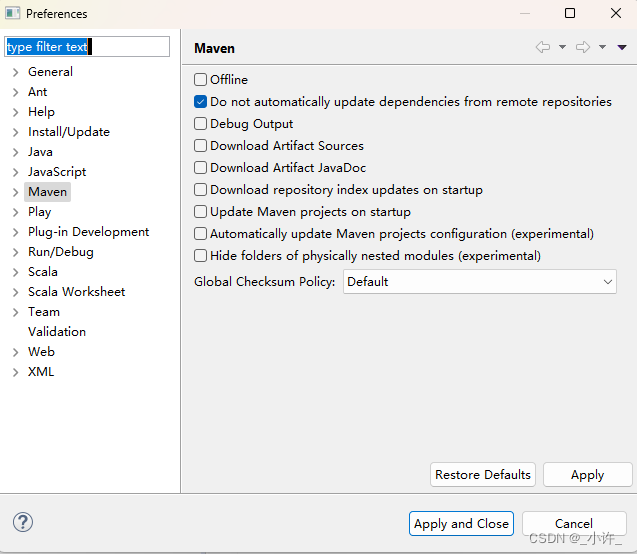
Task: Open the Team preferences page
Action: [44, 312]
